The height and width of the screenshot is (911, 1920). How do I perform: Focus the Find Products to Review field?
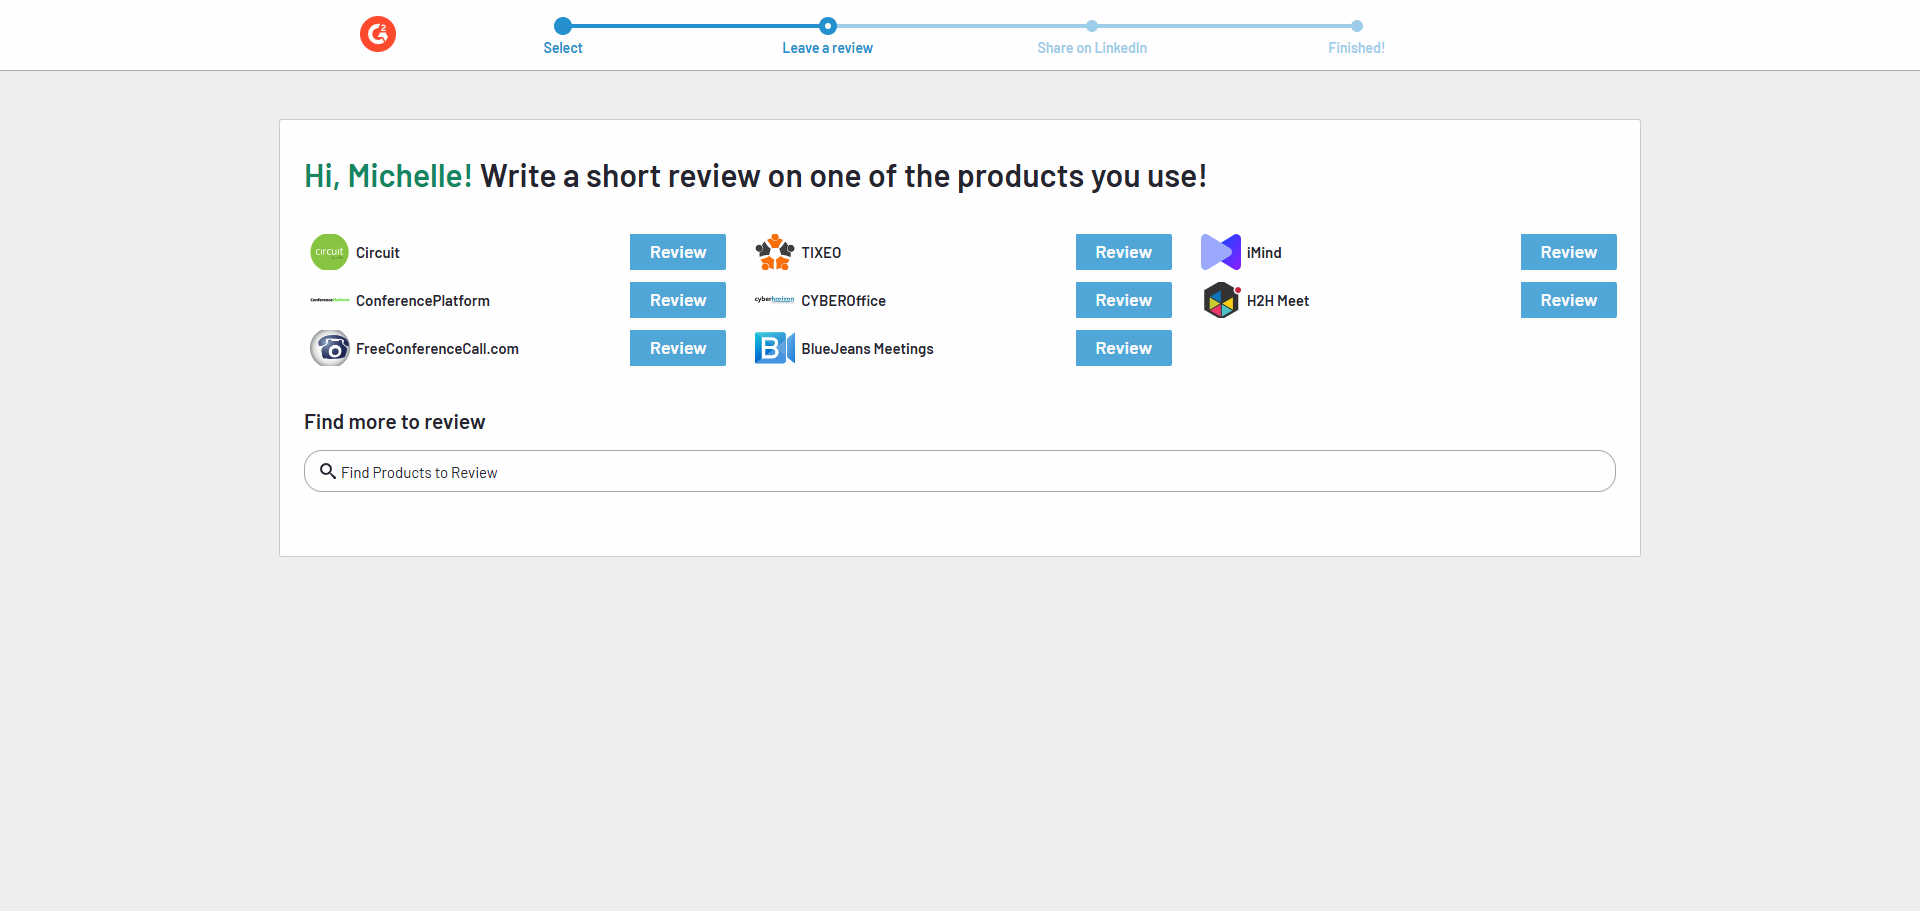960,471
